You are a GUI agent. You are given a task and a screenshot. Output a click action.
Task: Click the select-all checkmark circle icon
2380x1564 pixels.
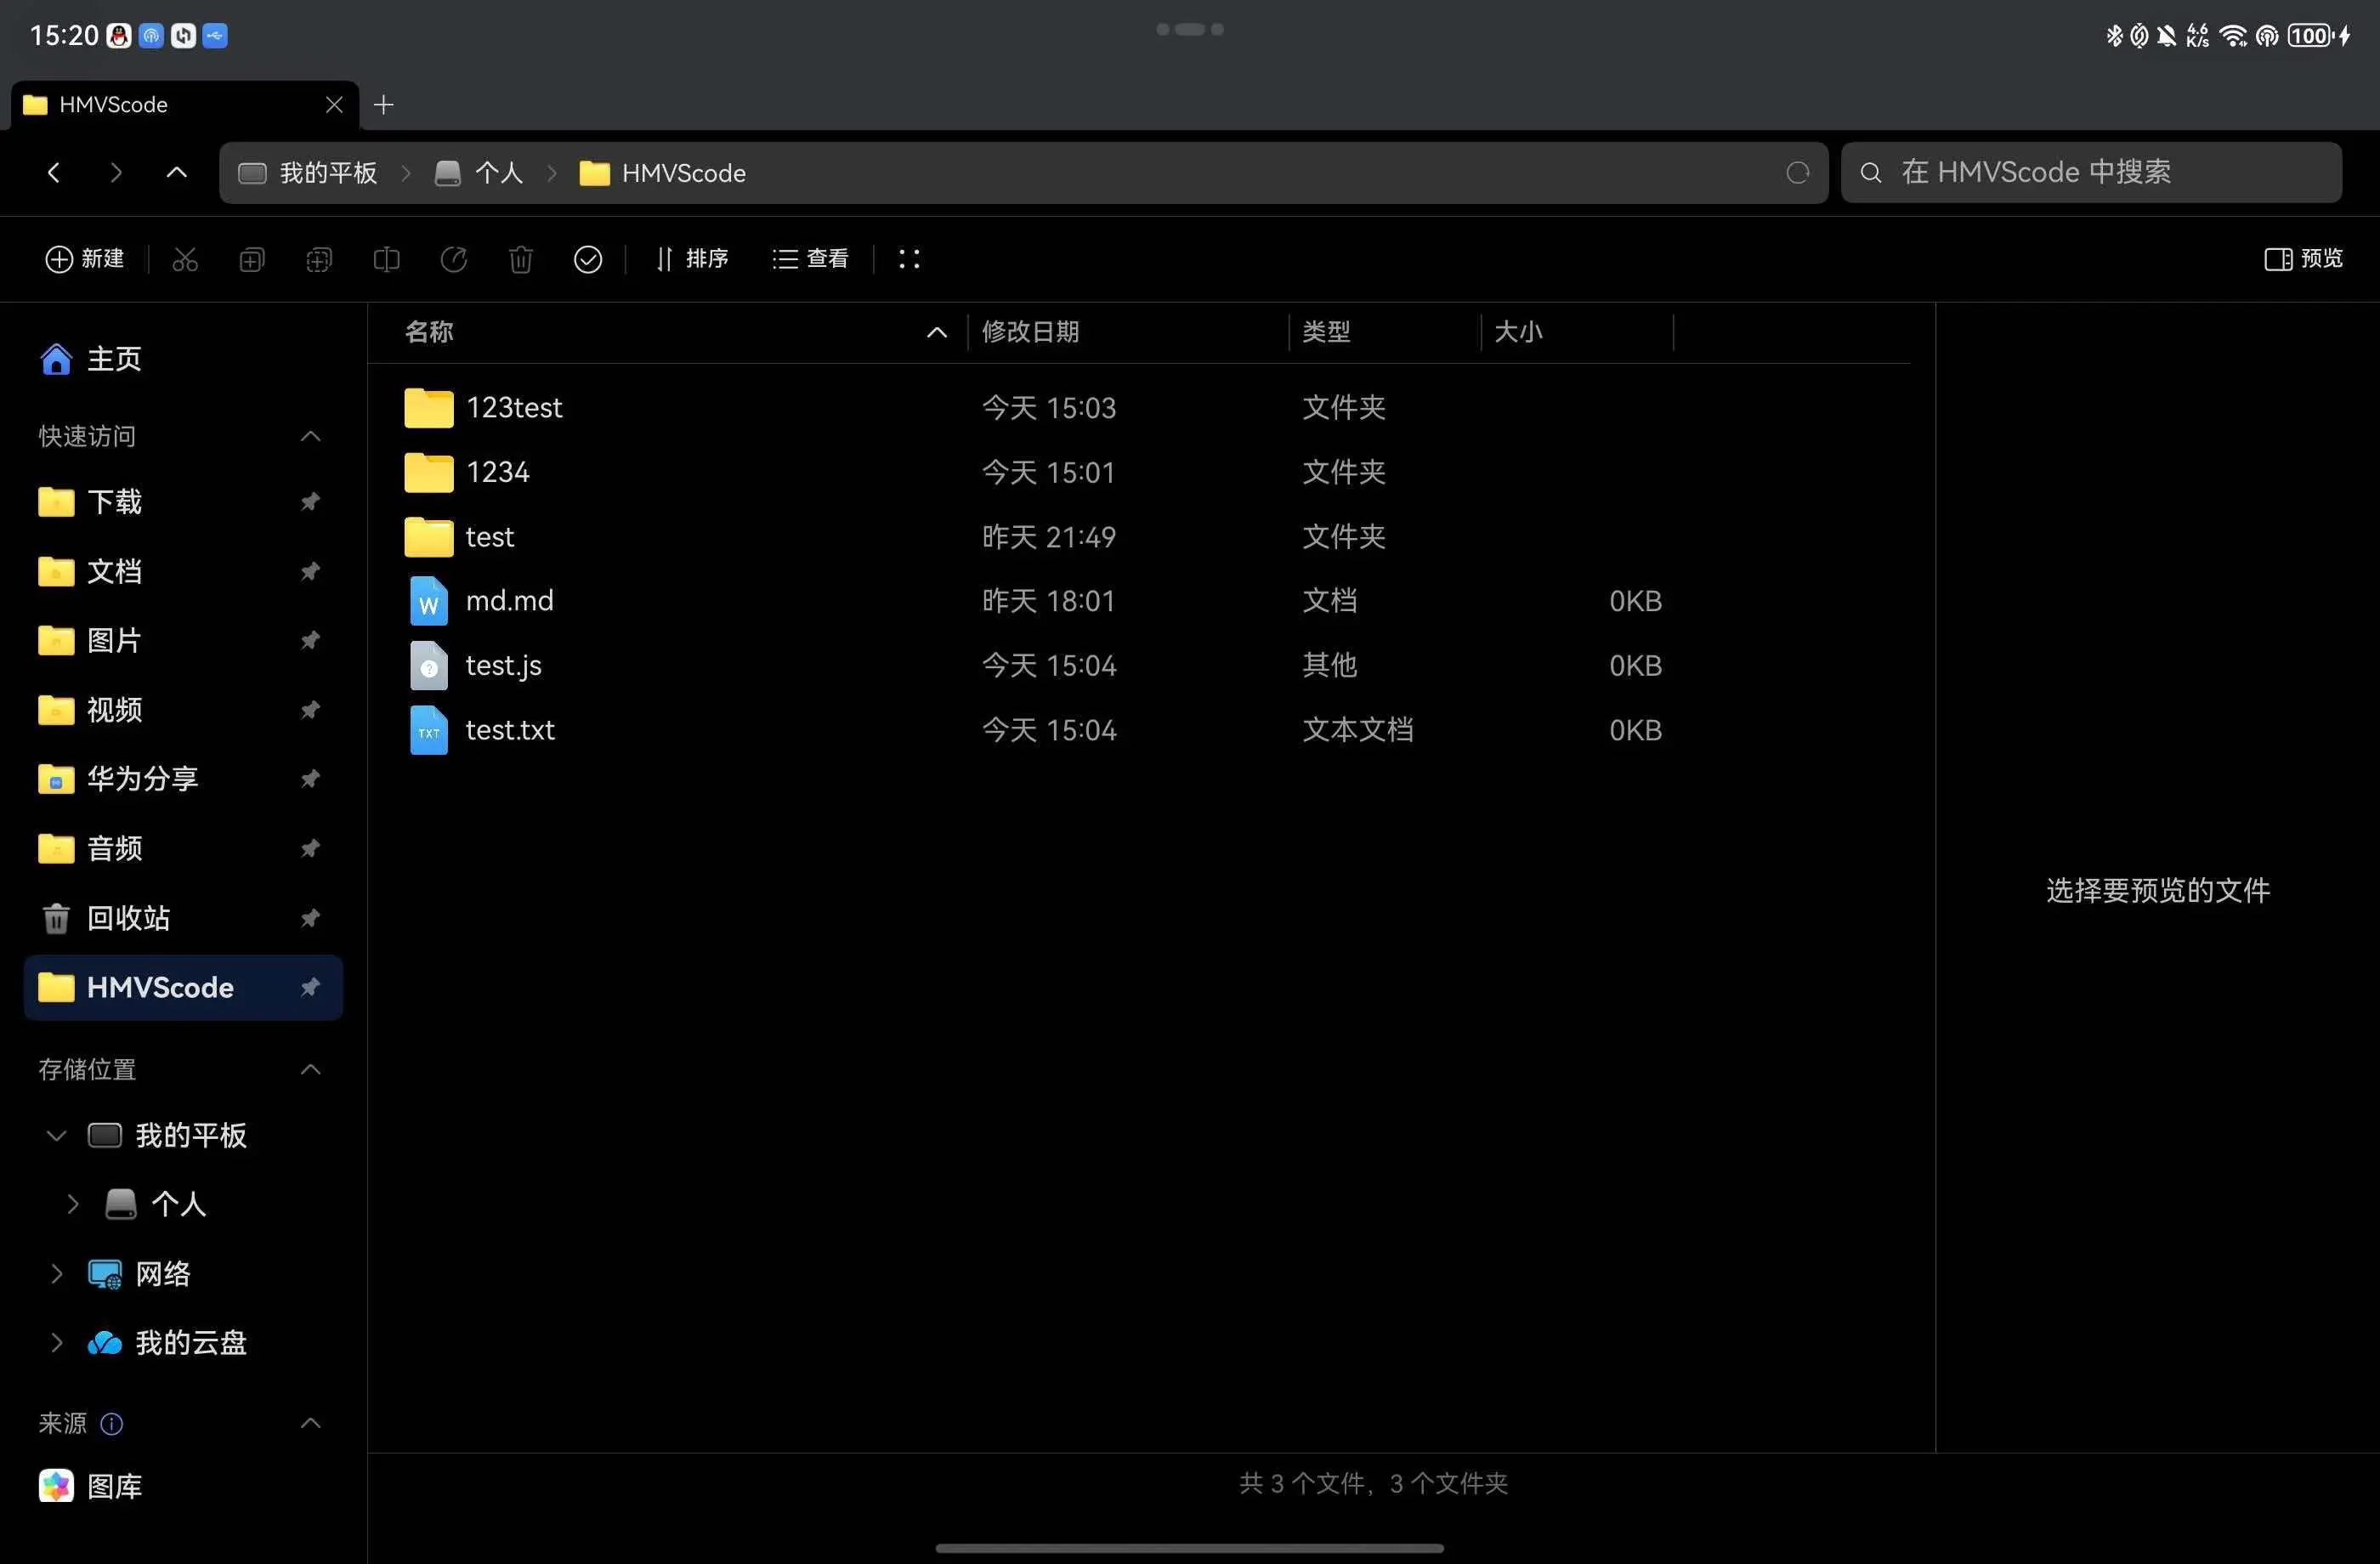[x=587, y=259]
